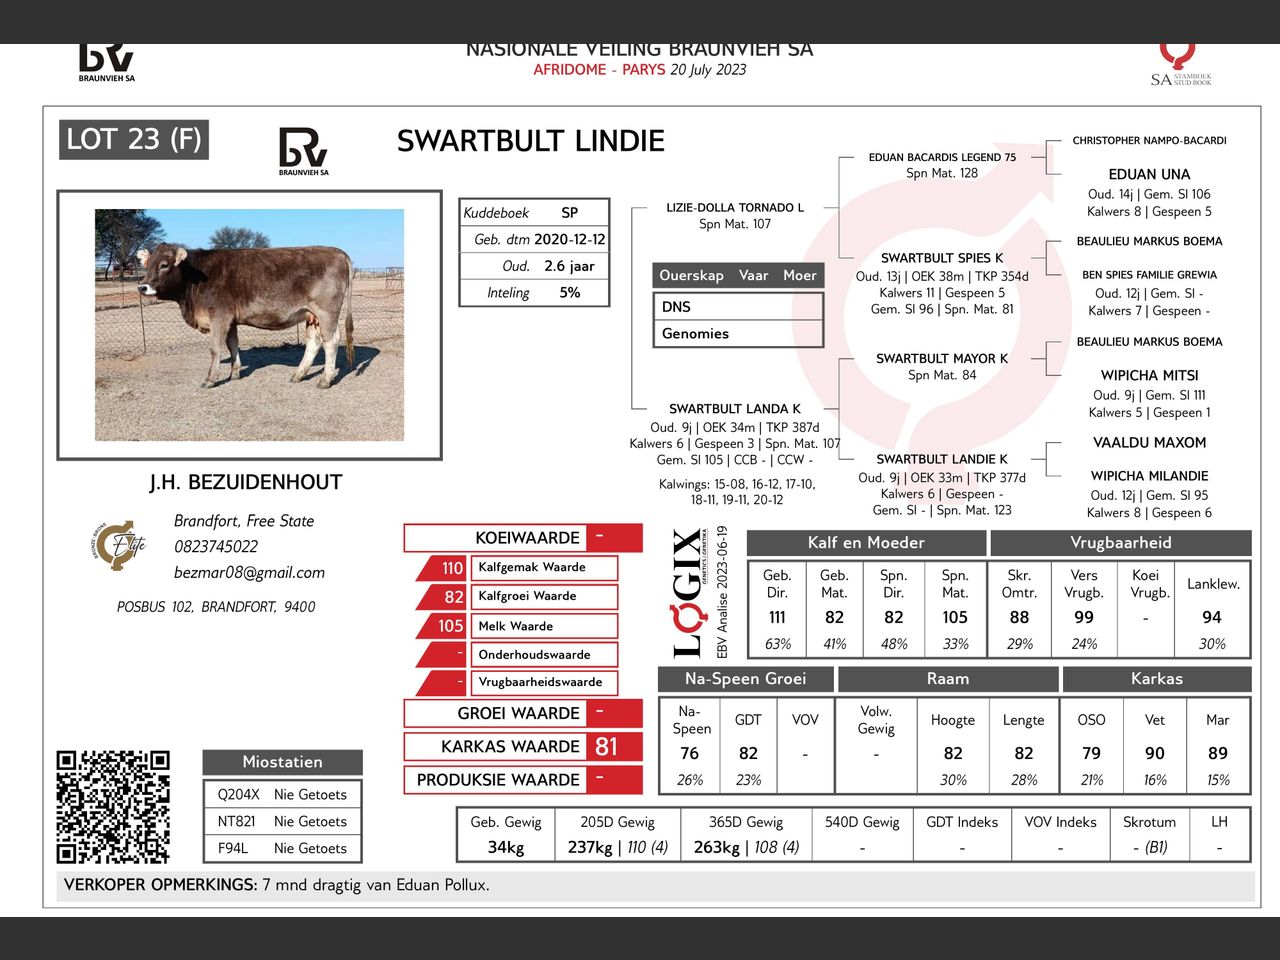Click the Ouerskap Vaar Moer header
This screenshot has width=1280, height=960.
738,275
